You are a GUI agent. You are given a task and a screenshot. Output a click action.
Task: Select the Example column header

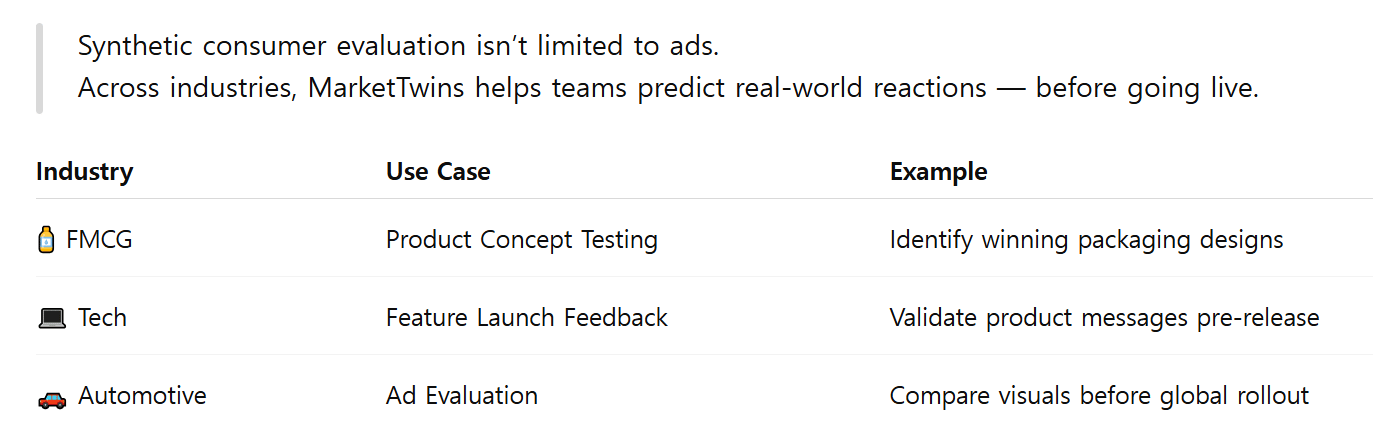(x=938, y=171)
